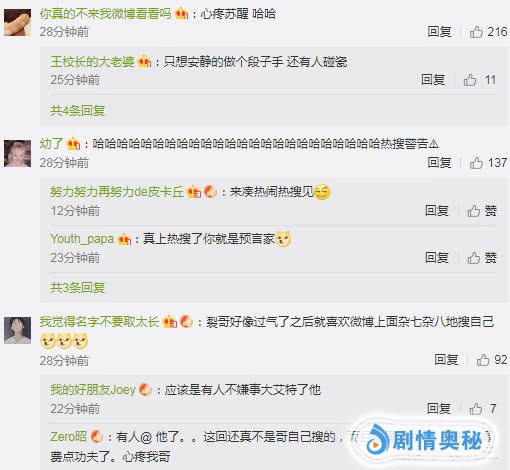
Task: Click the VIP badge next to 幼了
Action: point(74,144)
